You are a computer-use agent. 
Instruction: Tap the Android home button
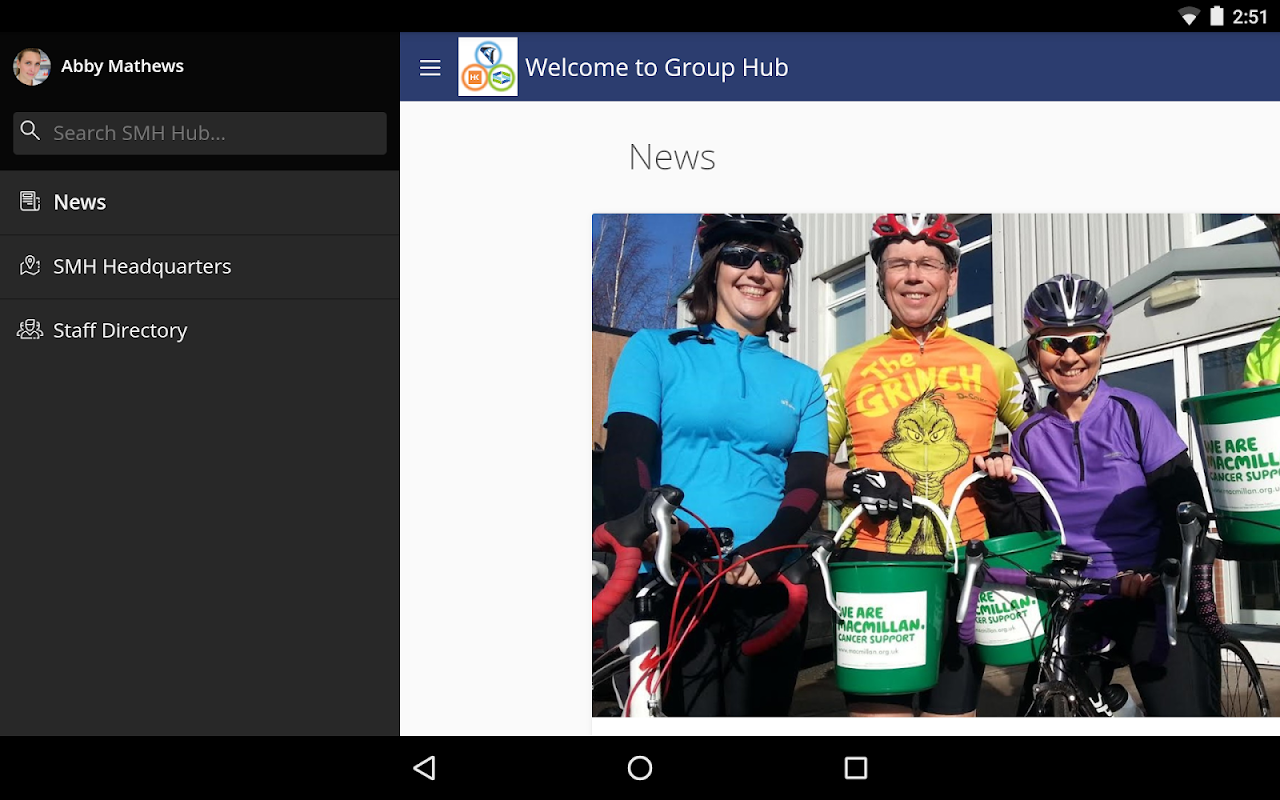[x=640, y=768]
